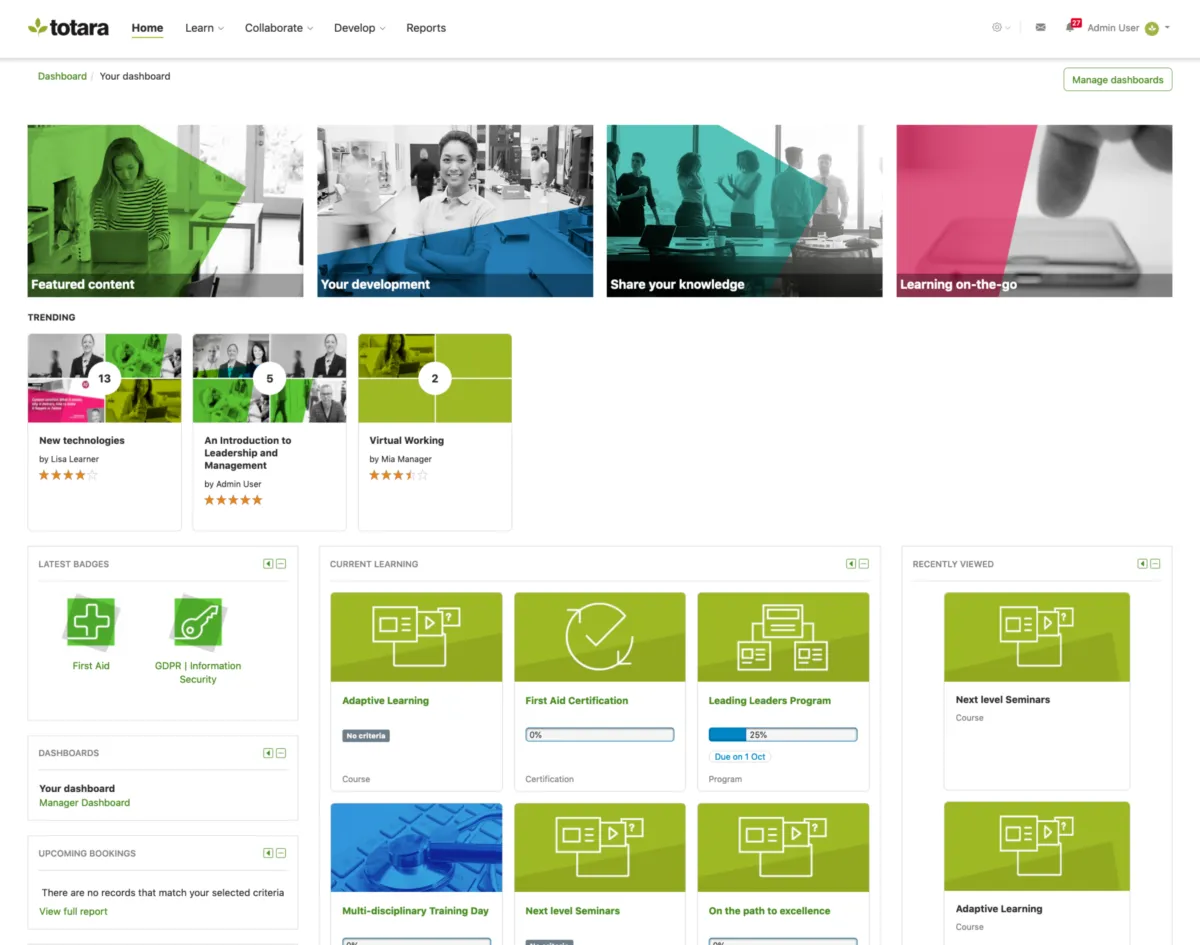The width and height of the screenshot is (1200, 945).
Task: Click Multi-disciplinary Training Day keyboard image
Action: click(416, 847)
